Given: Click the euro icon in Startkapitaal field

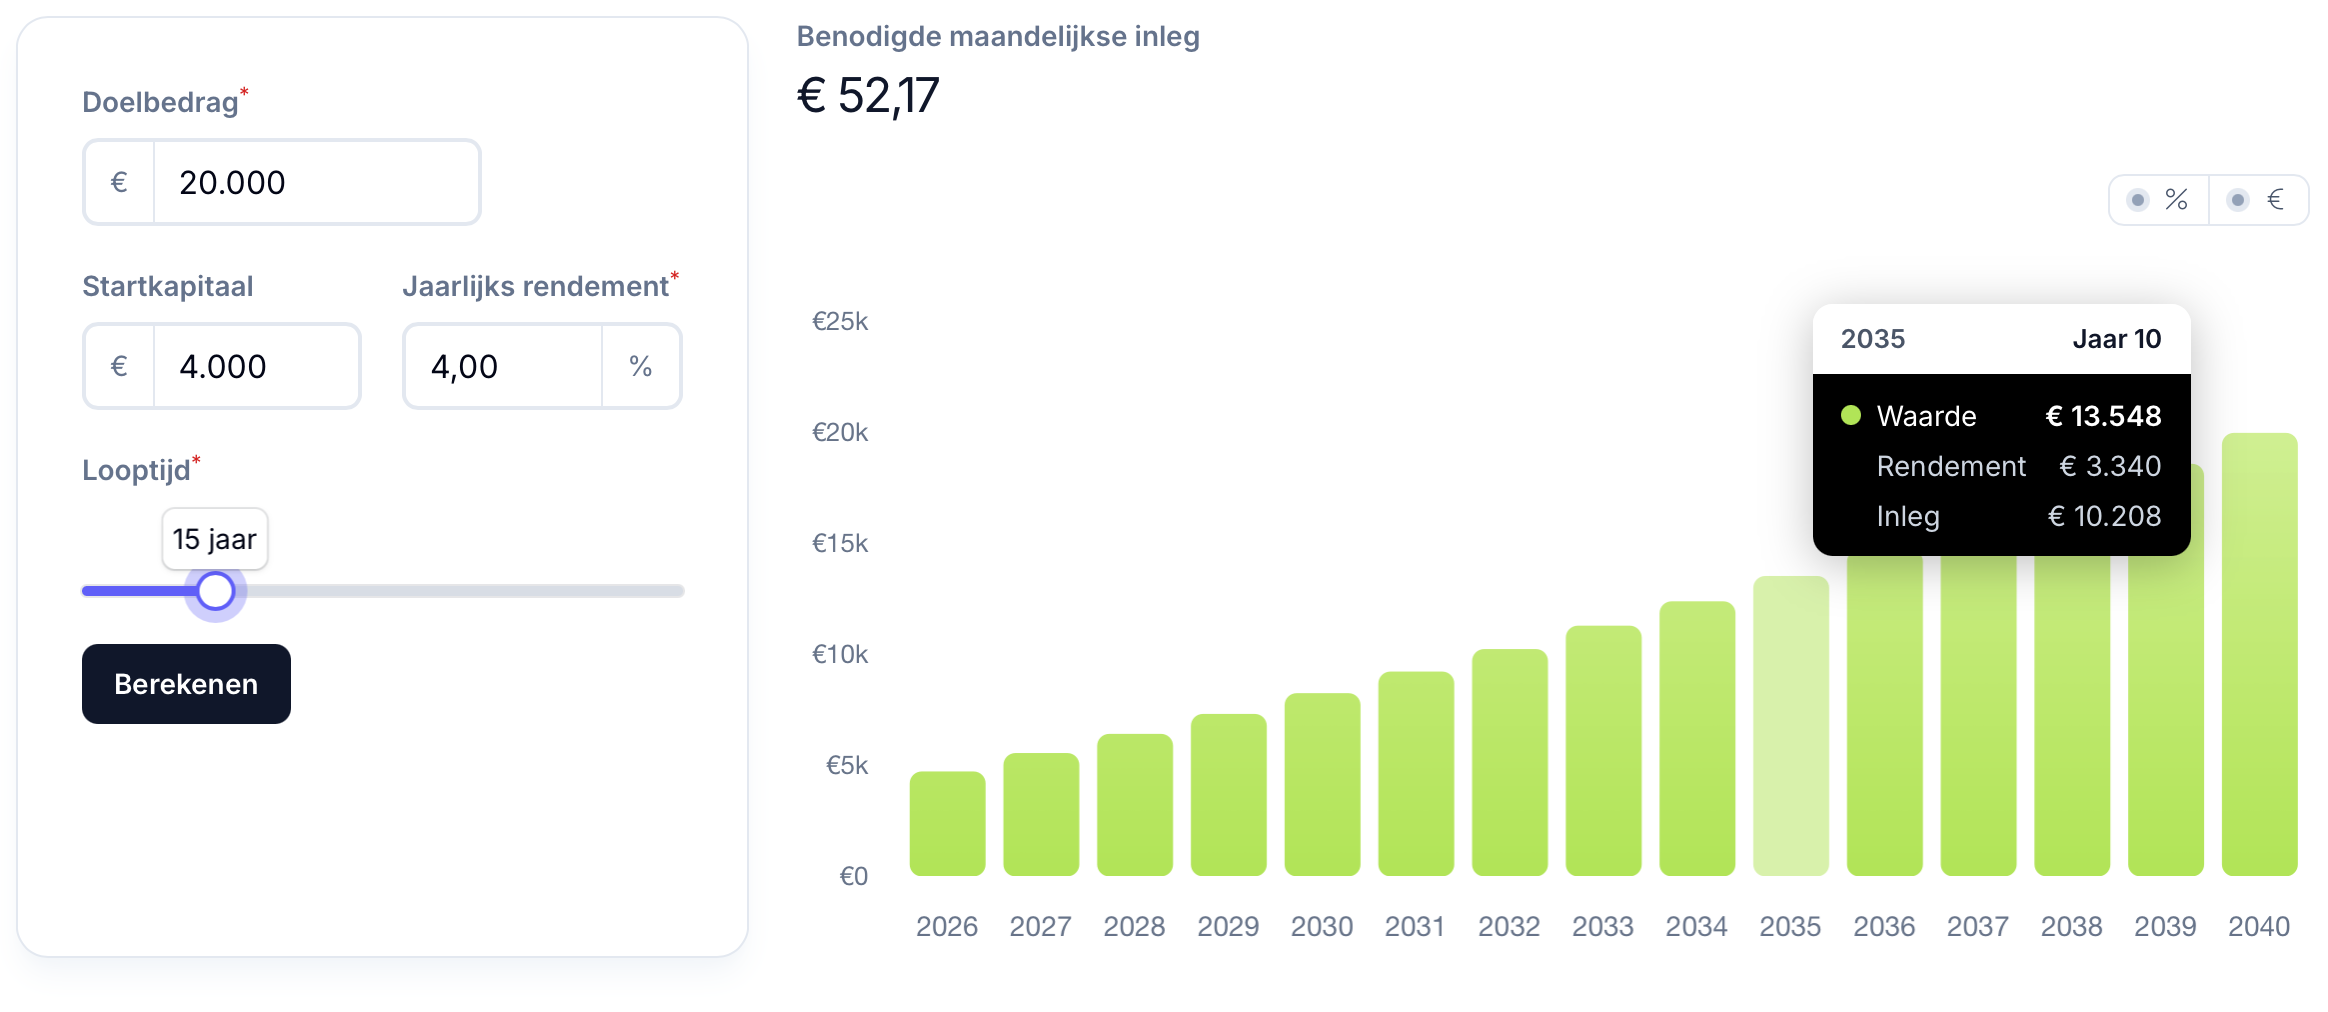Looking at the screenshot, I should pyautogui.click(x=119, y=366).
